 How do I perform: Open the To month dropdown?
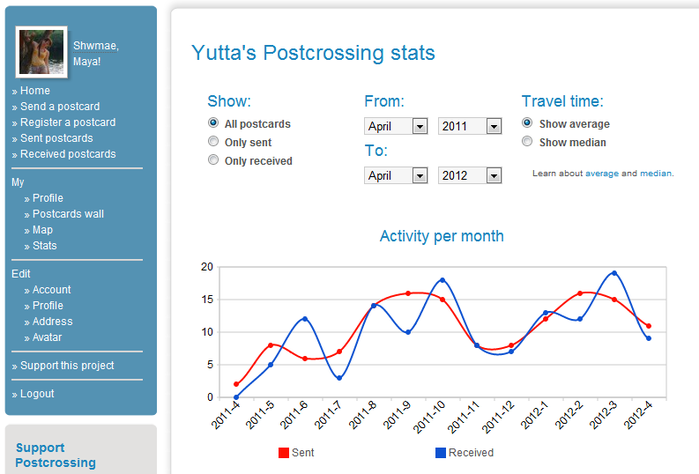(396, 175)
